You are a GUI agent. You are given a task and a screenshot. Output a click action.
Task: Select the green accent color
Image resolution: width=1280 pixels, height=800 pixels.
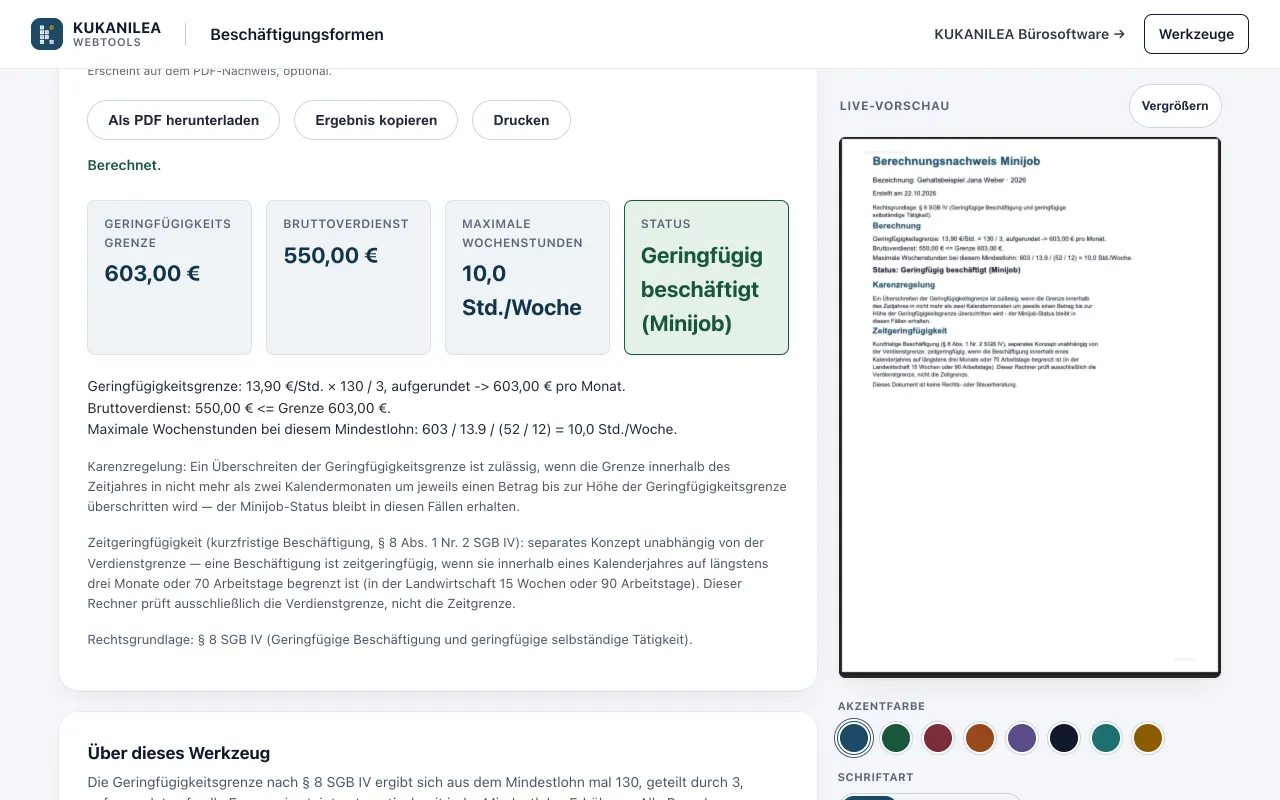coord(896,738)
